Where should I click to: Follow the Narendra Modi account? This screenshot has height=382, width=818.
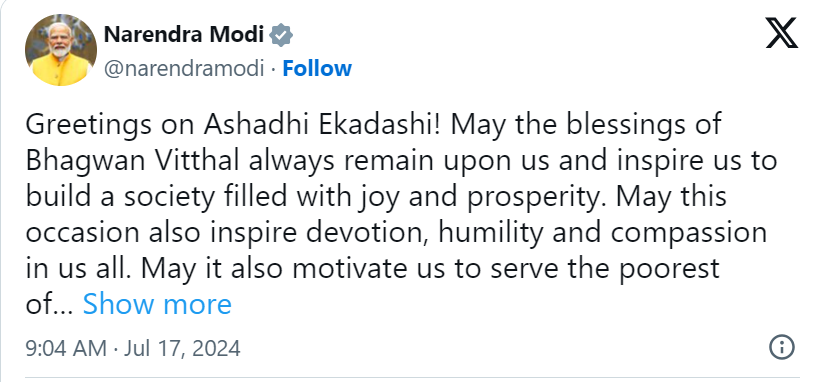coord(317,68)
